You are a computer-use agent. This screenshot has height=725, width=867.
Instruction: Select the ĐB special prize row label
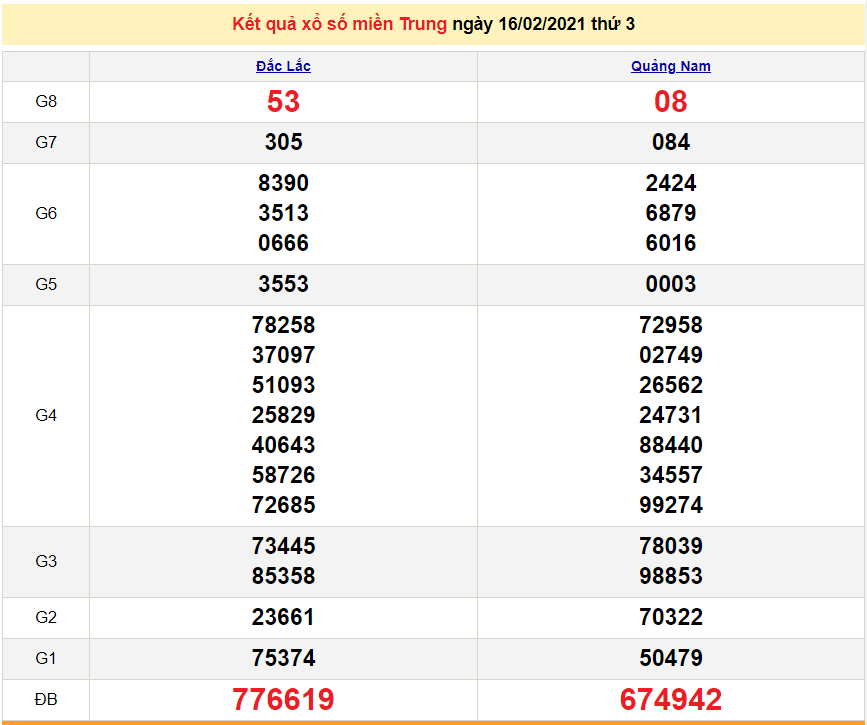46,699
